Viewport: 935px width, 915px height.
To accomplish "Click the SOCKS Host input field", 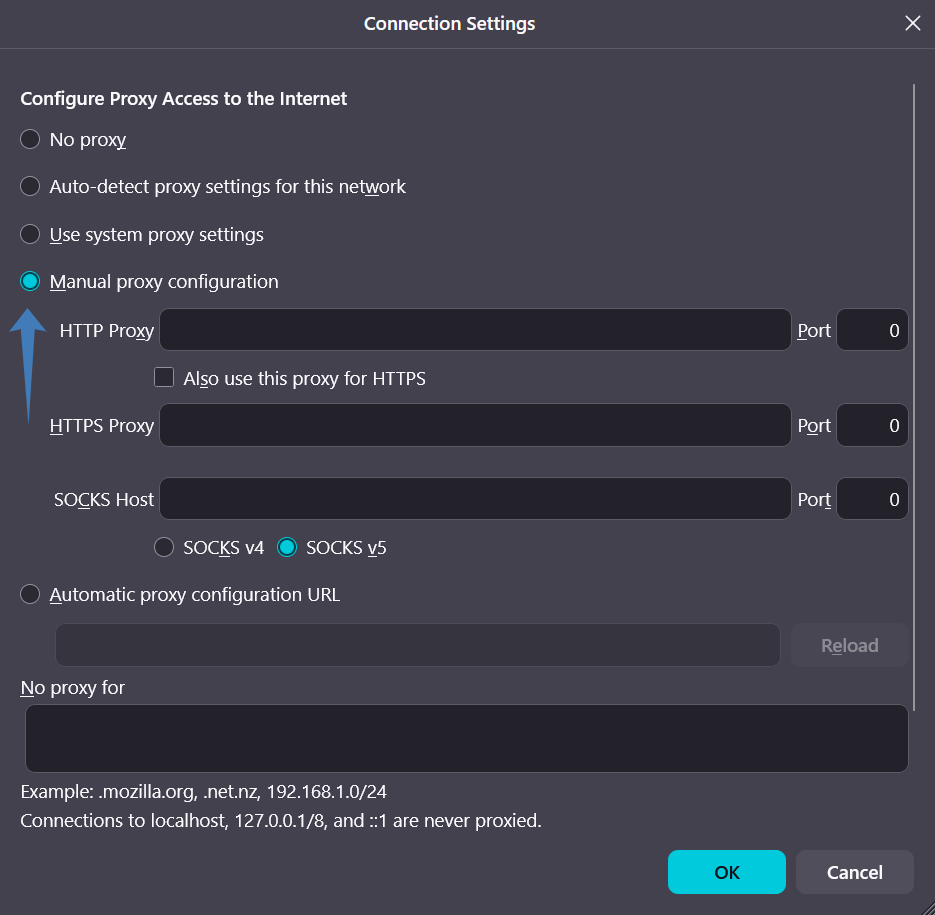I will coord(475,499).
